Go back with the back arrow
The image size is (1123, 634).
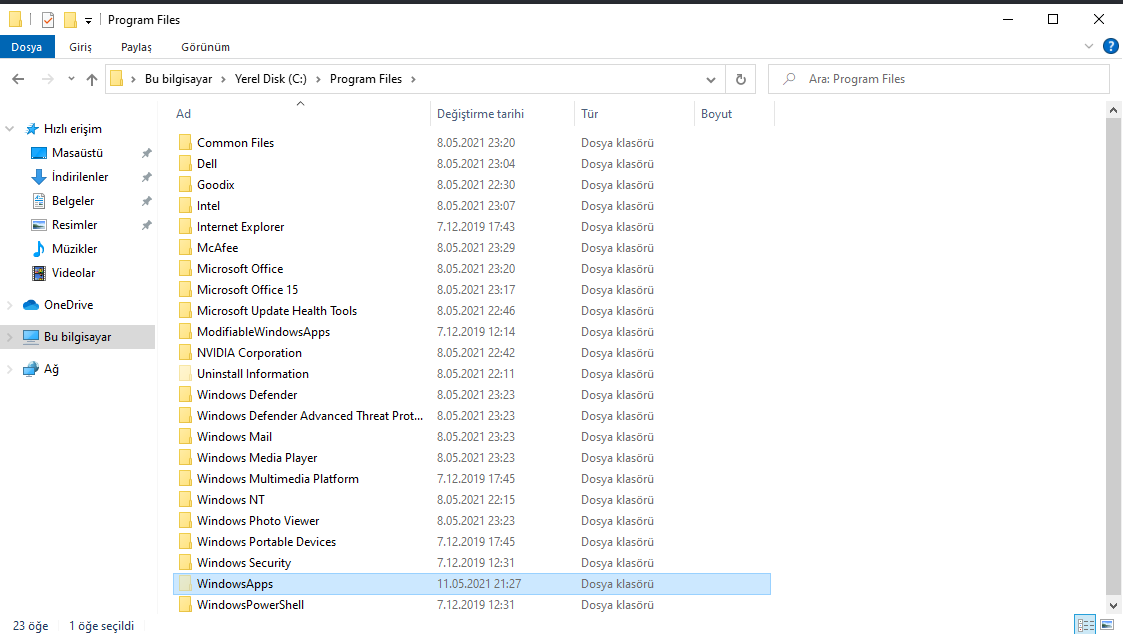[x=19, y=79]
